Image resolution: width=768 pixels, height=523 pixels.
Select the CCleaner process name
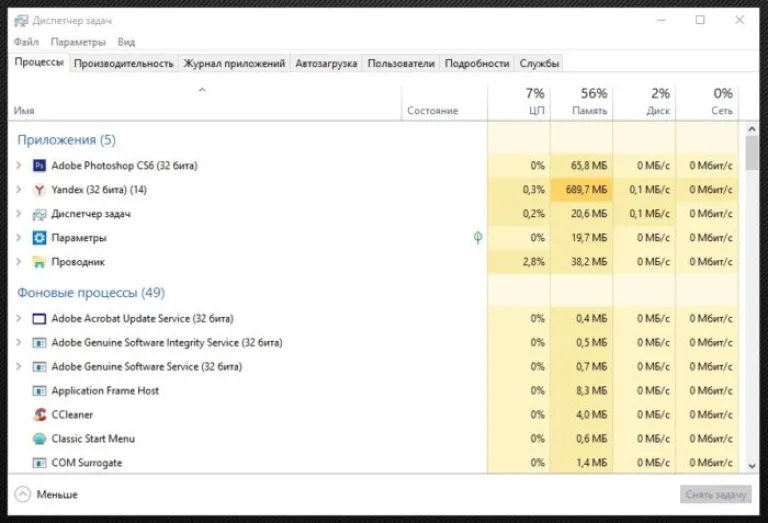pyautogui.click(x=72, y=415)
